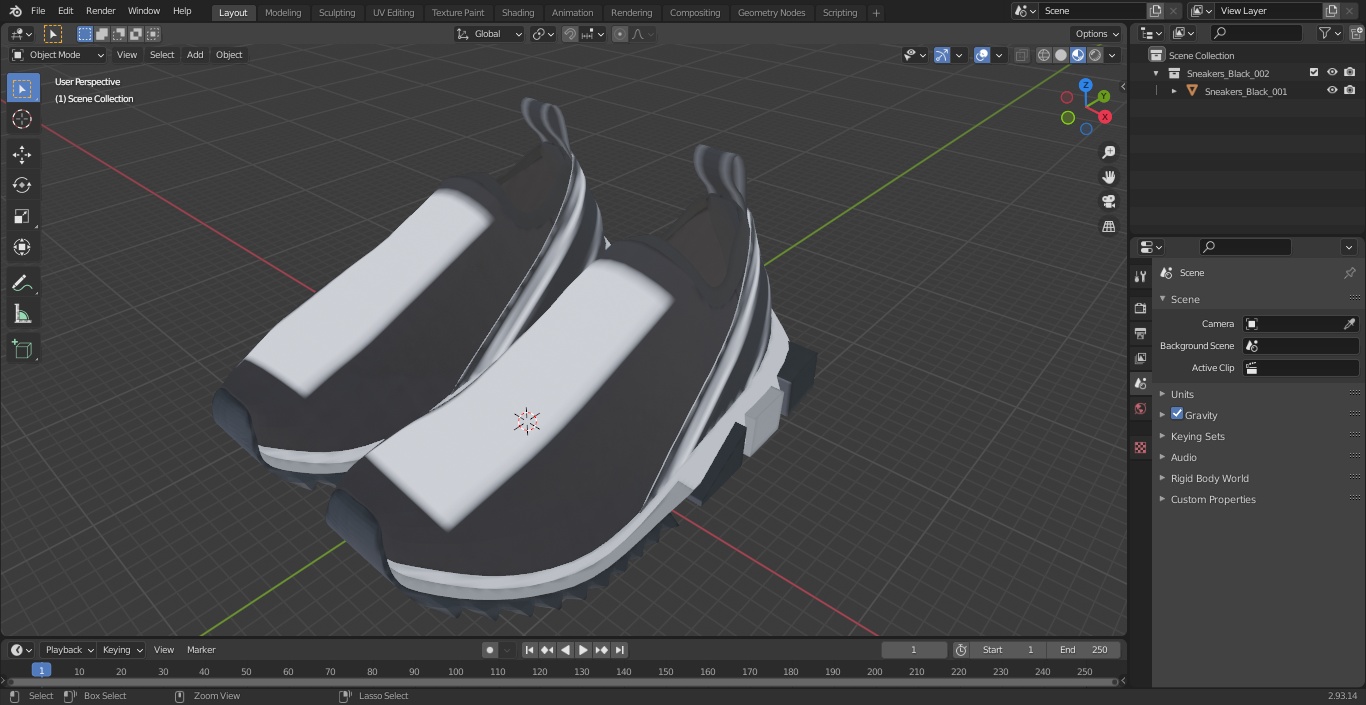Hide Sneakers_Black_002 collection in viewport
1366x705 pixels.
[x=1332, y=73]
